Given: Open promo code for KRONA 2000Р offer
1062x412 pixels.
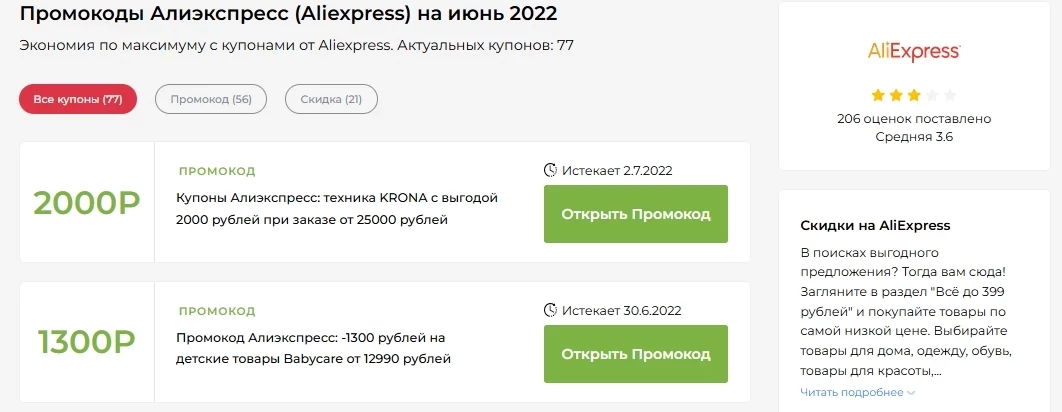Looking at the screenshot, I should (x=636, y=214).
